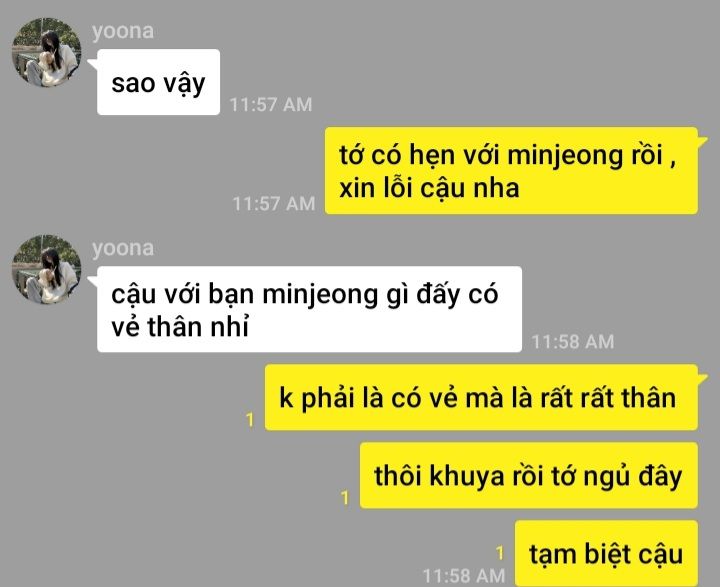Tap the unread count 1 beside 'thôi khuya rồi'
The width and height of the screenshot is (720, 587).
345,497
